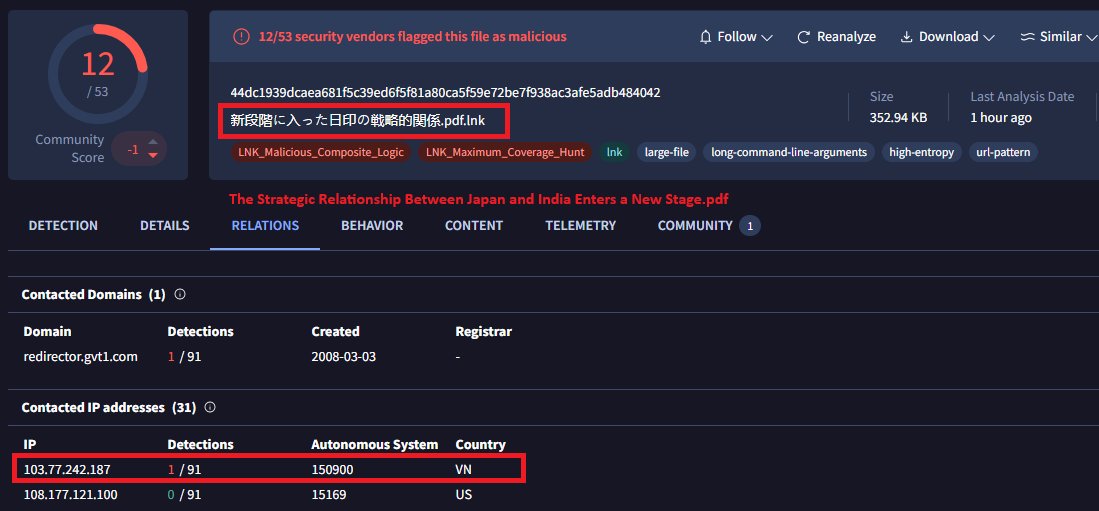Click the Contacted IP addresses (31) heading

click(109, 407)
